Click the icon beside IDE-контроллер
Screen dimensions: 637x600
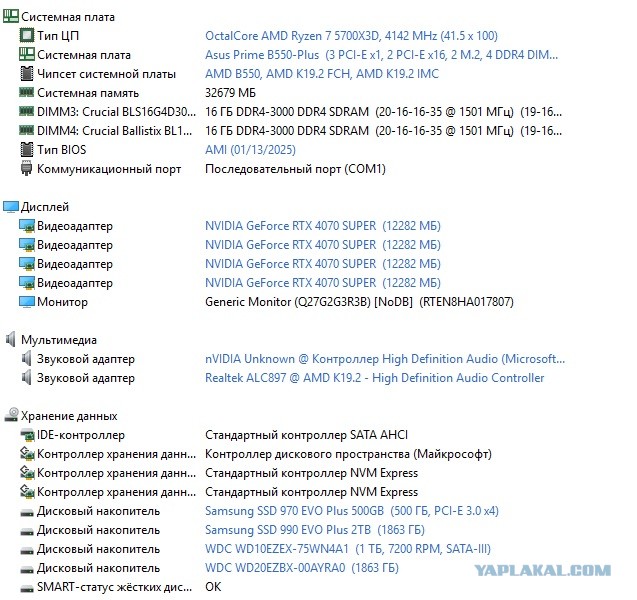click(27, 435)
